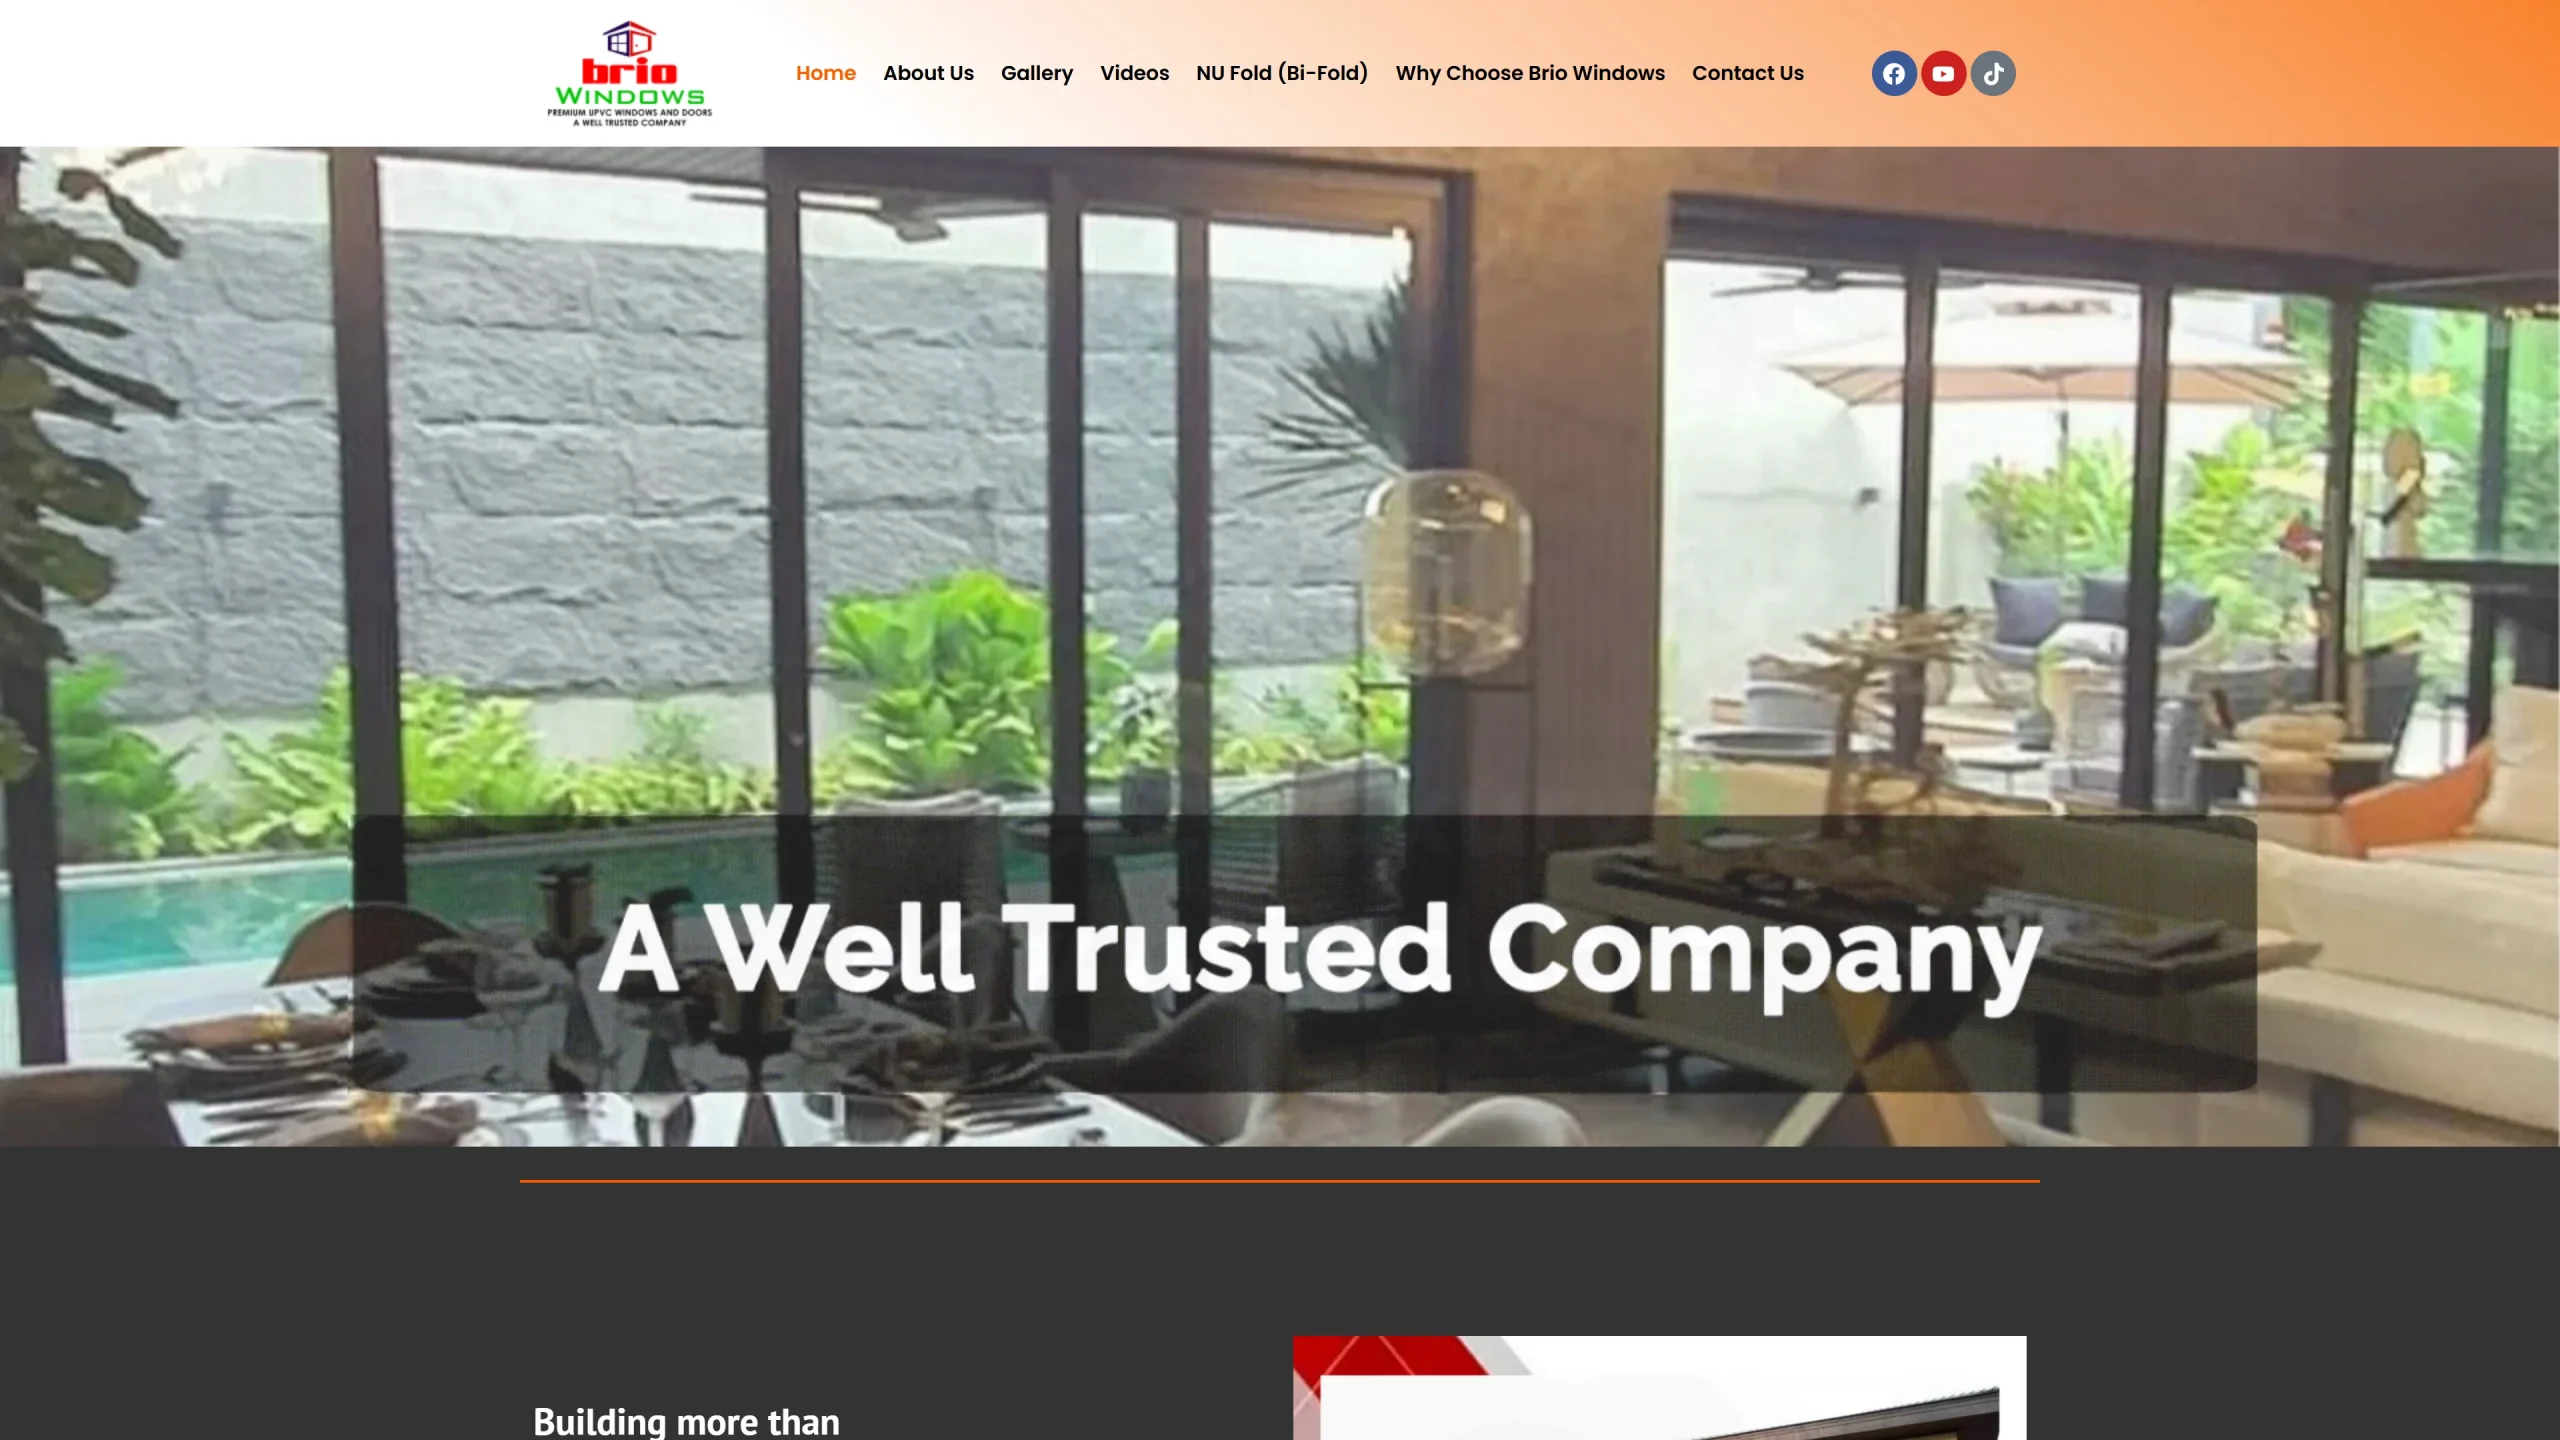The image size is (2560, 1440).
Task: Open the NU Fold Bi-Fold dropdown
Action: point(1280,72)
